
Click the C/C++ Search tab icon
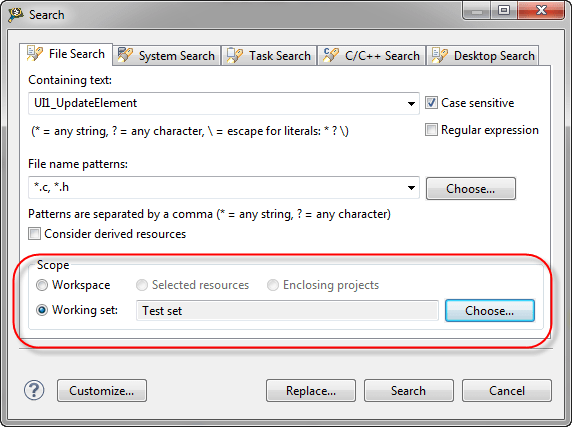pyautogui.click(x=331, y=55)
